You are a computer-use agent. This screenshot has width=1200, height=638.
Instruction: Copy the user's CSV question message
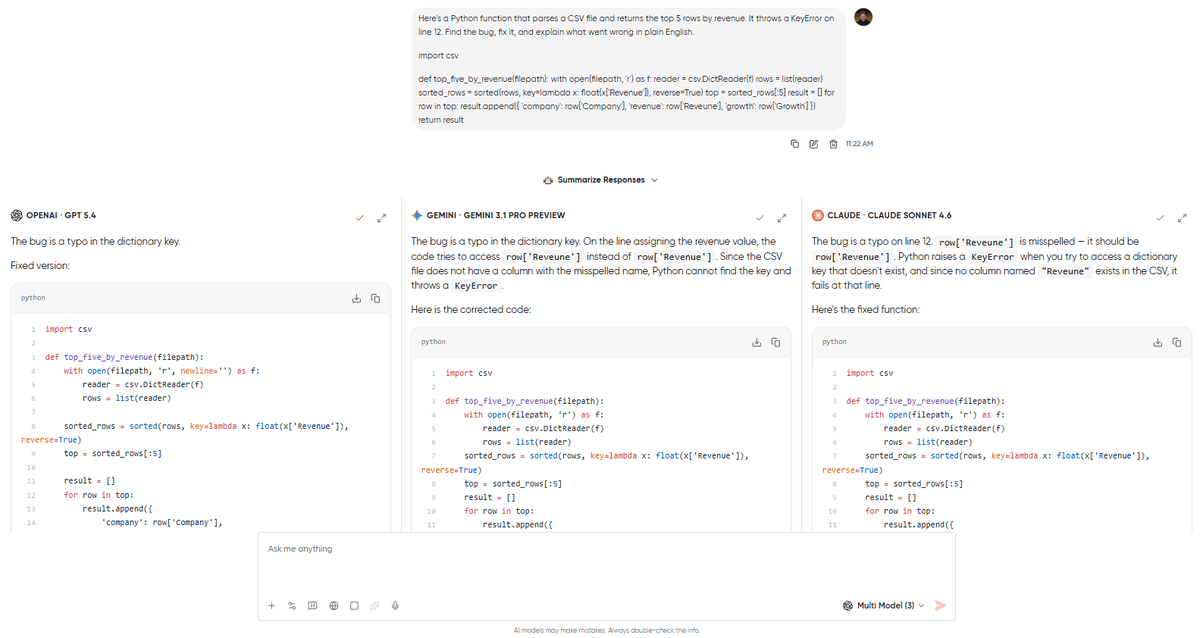[795, 144]
